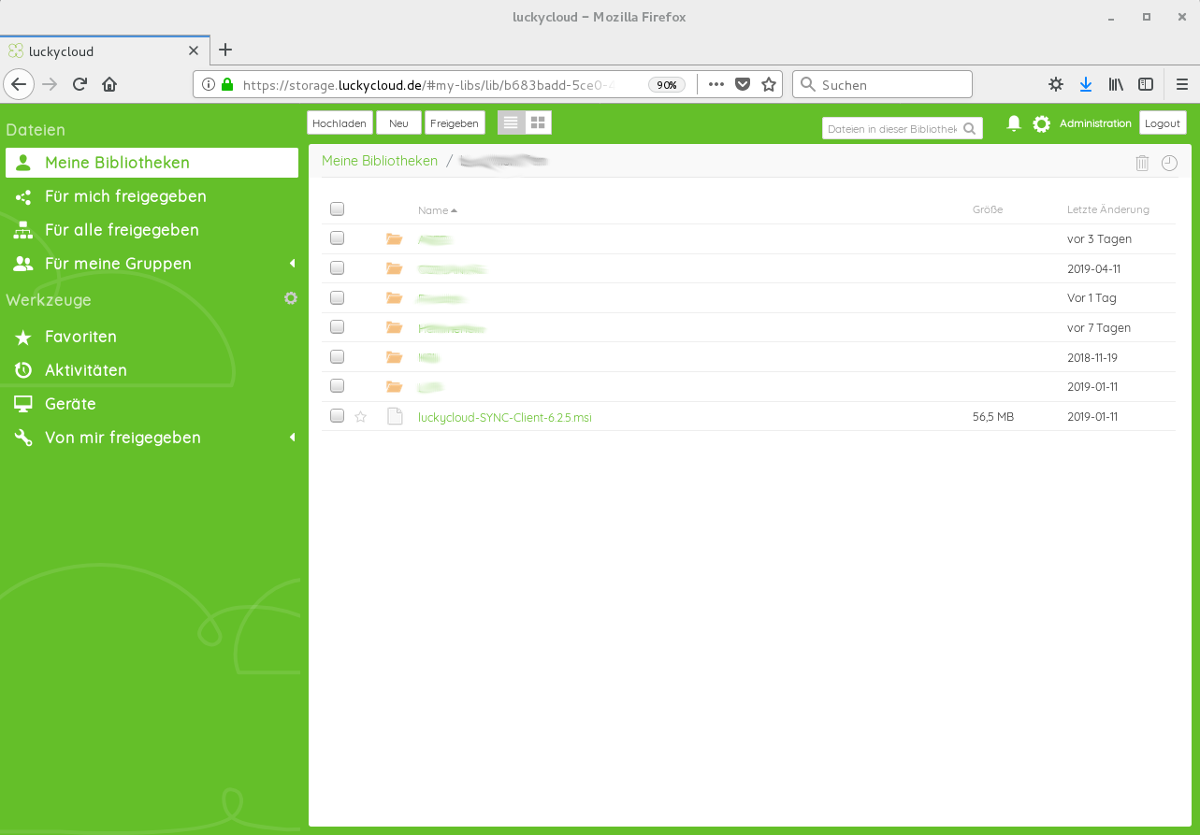Click the library search magnifier icon

(970, 129)
